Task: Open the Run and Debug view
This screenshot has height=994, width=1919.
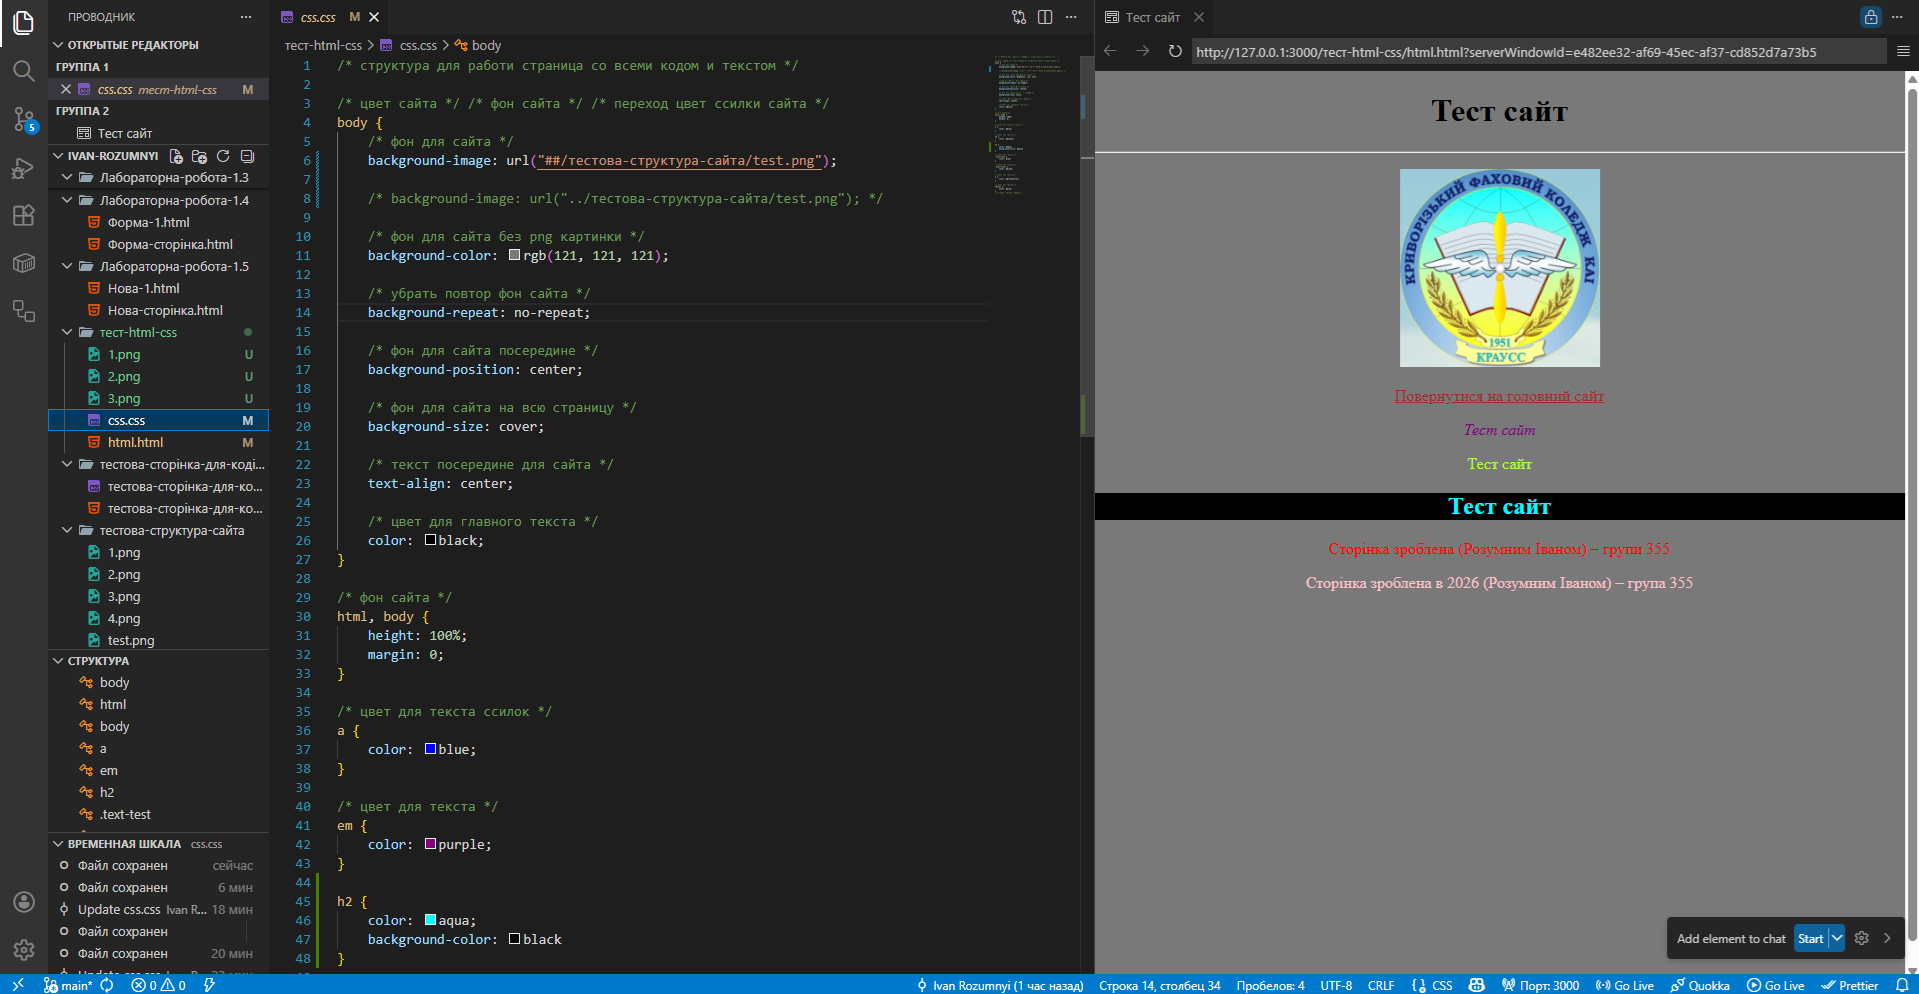Action: pos(24,168)
